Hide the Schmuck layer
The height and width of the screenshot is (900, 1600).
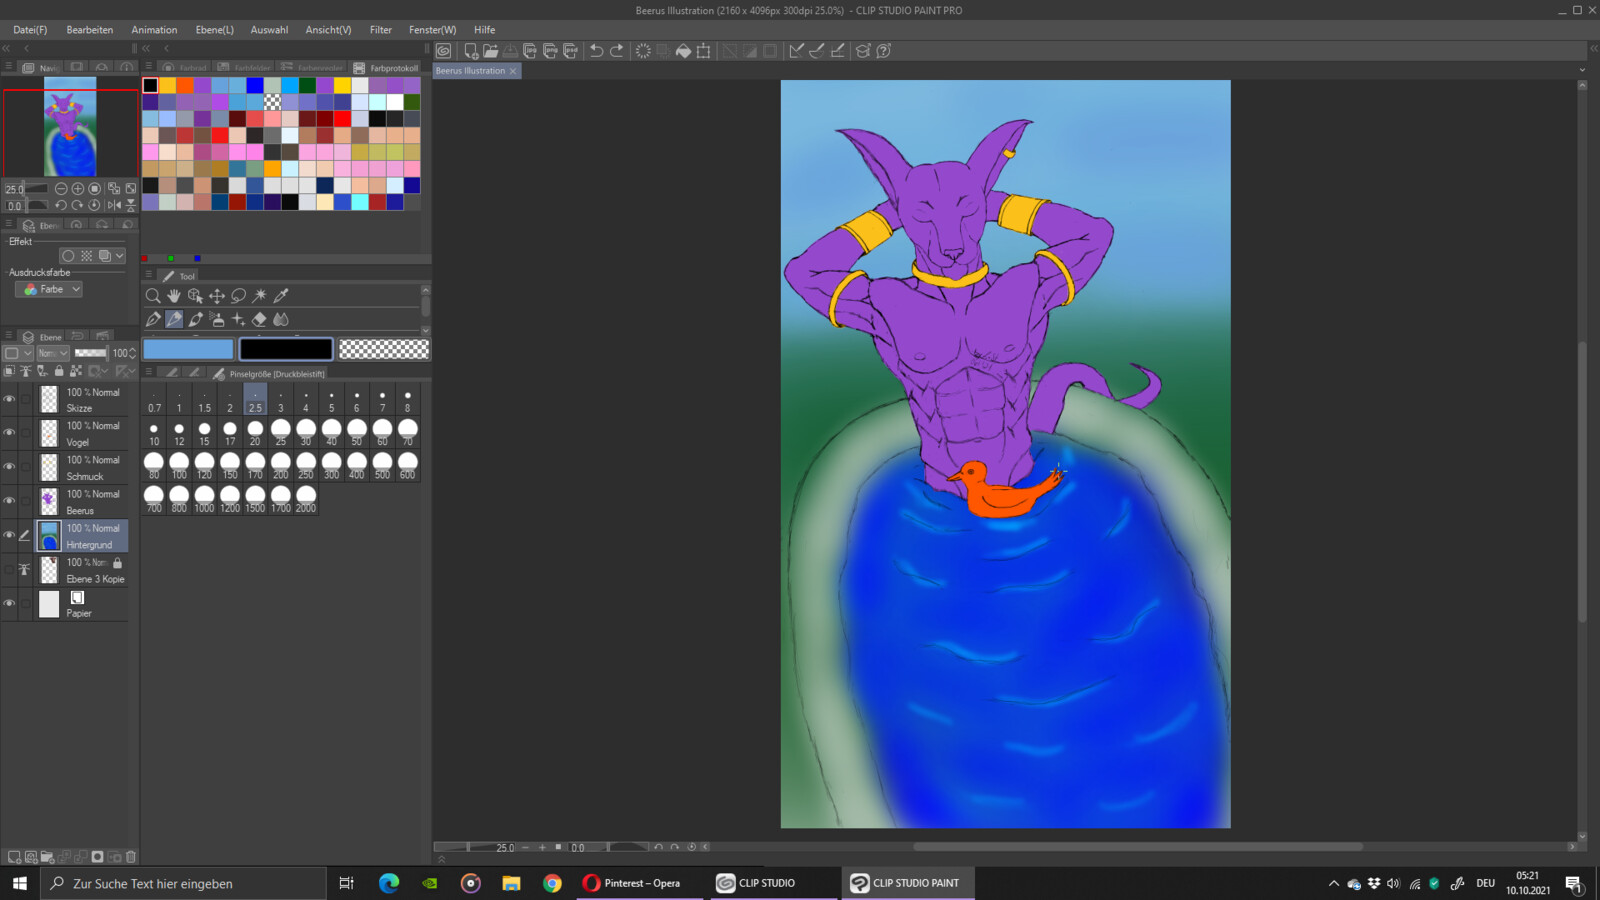coord(9,467)
